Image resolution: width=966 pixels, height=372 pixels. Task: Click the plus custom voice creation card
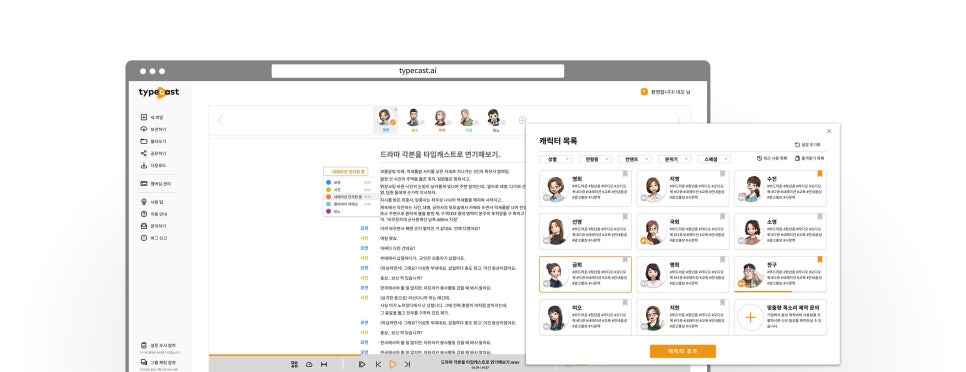click(780, 318)
